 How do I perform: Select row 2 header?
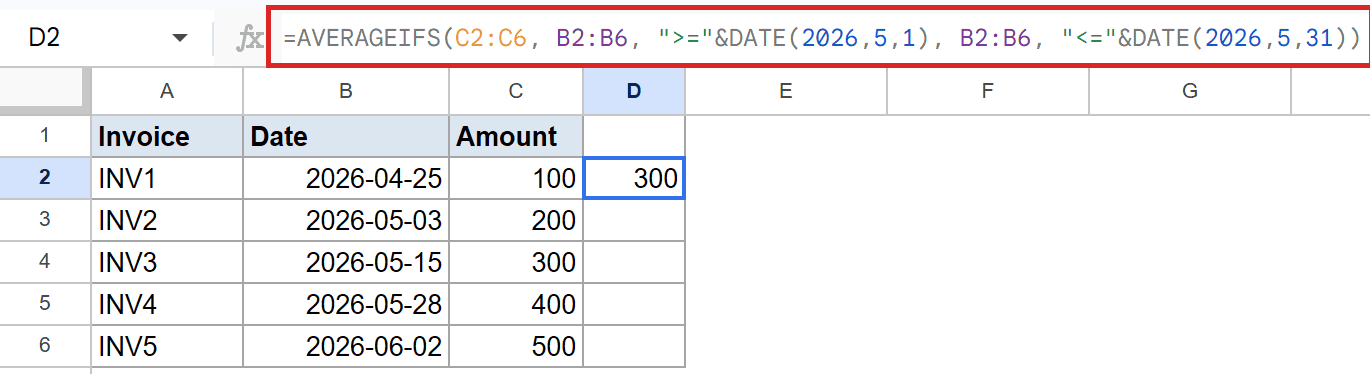45,178
